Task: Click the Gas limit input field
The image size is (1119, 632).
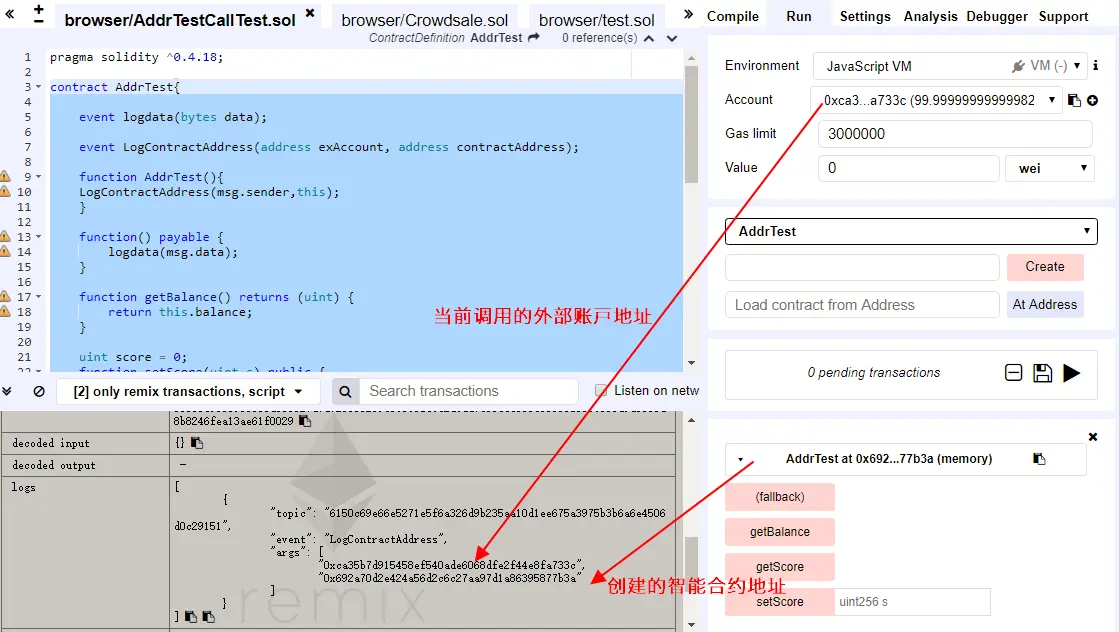Action: click(x=955, y=134)
